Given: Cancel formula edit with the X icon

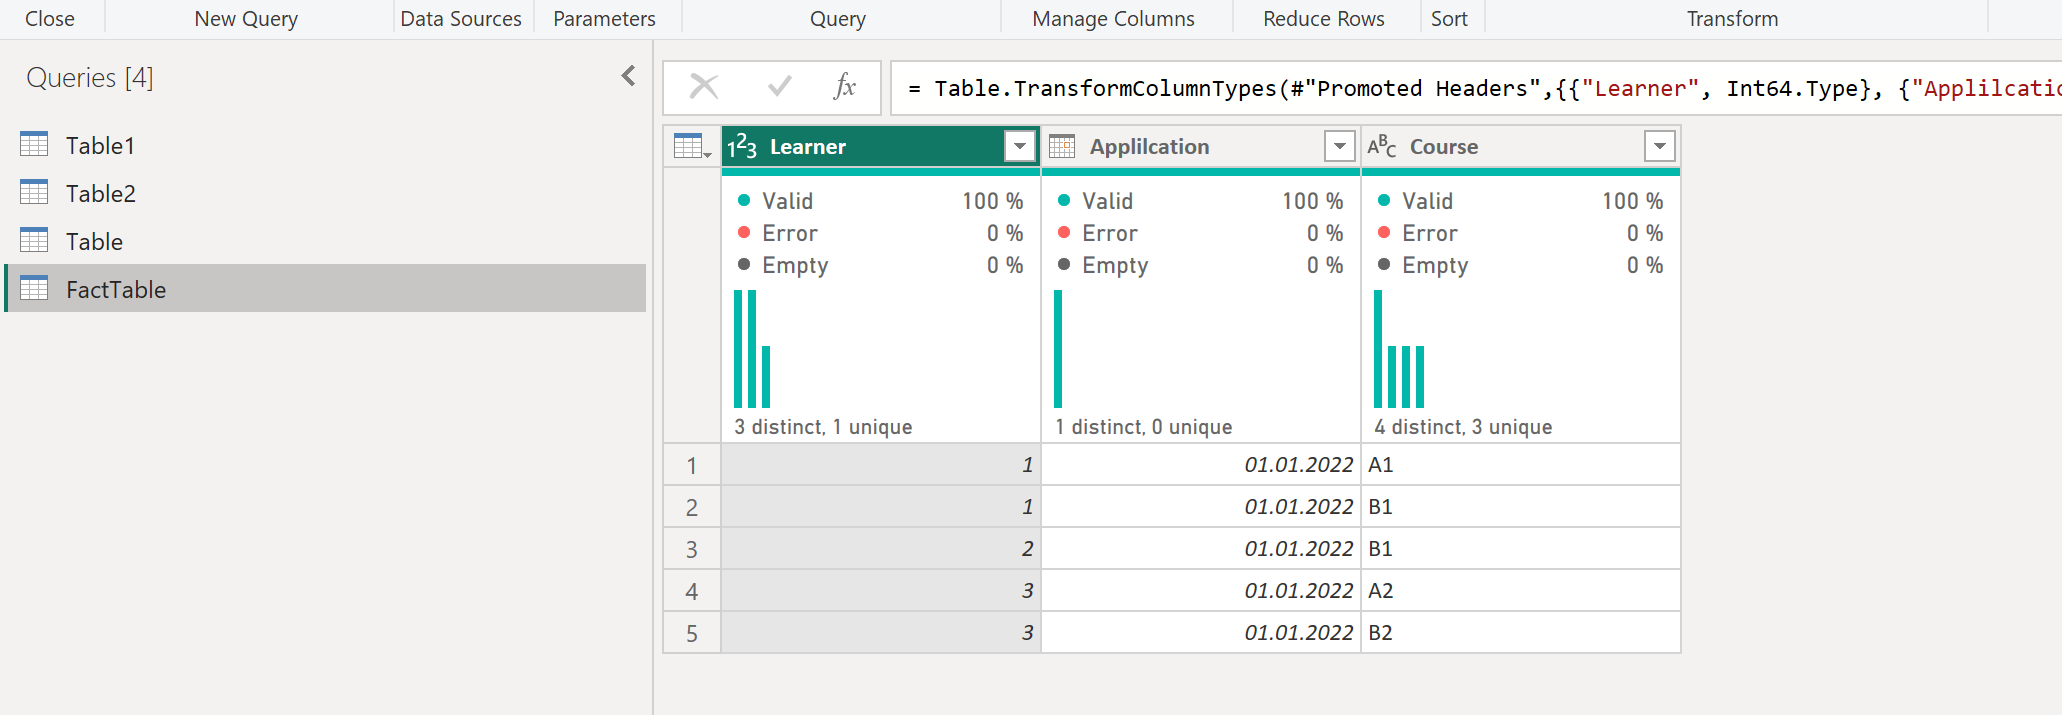Looking at the screenshot, I should click(x=704, y=87).
